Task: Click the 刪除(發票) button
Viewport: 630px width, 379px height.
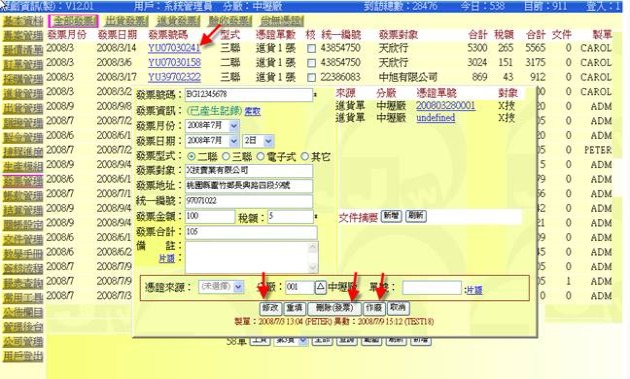Action: tap(334, 308)
